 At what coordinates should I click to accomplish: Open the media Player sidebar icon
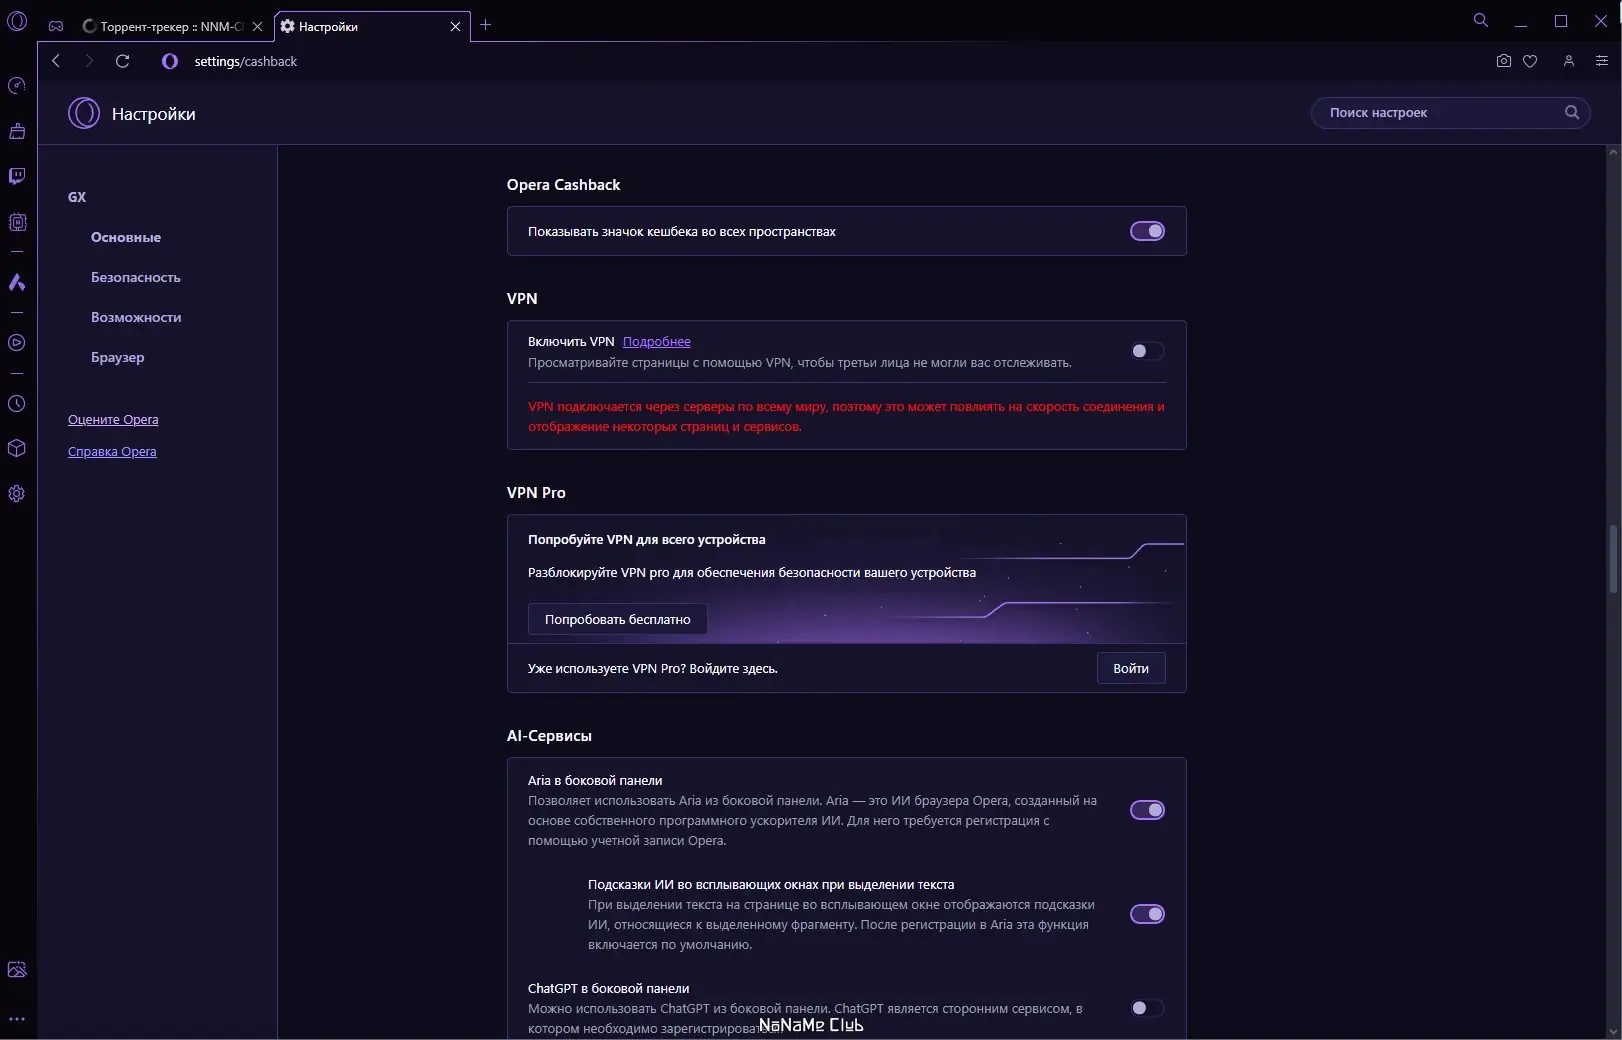pyautogui.click(x=17, y=343)
